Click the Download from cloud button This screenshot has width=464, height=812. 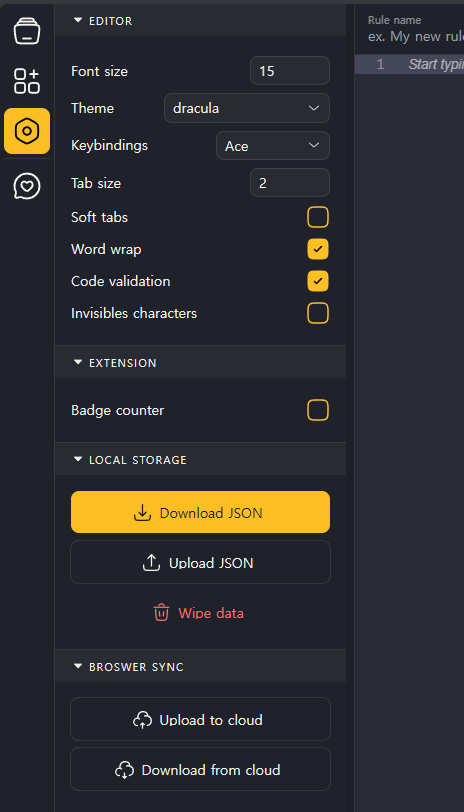200,769
